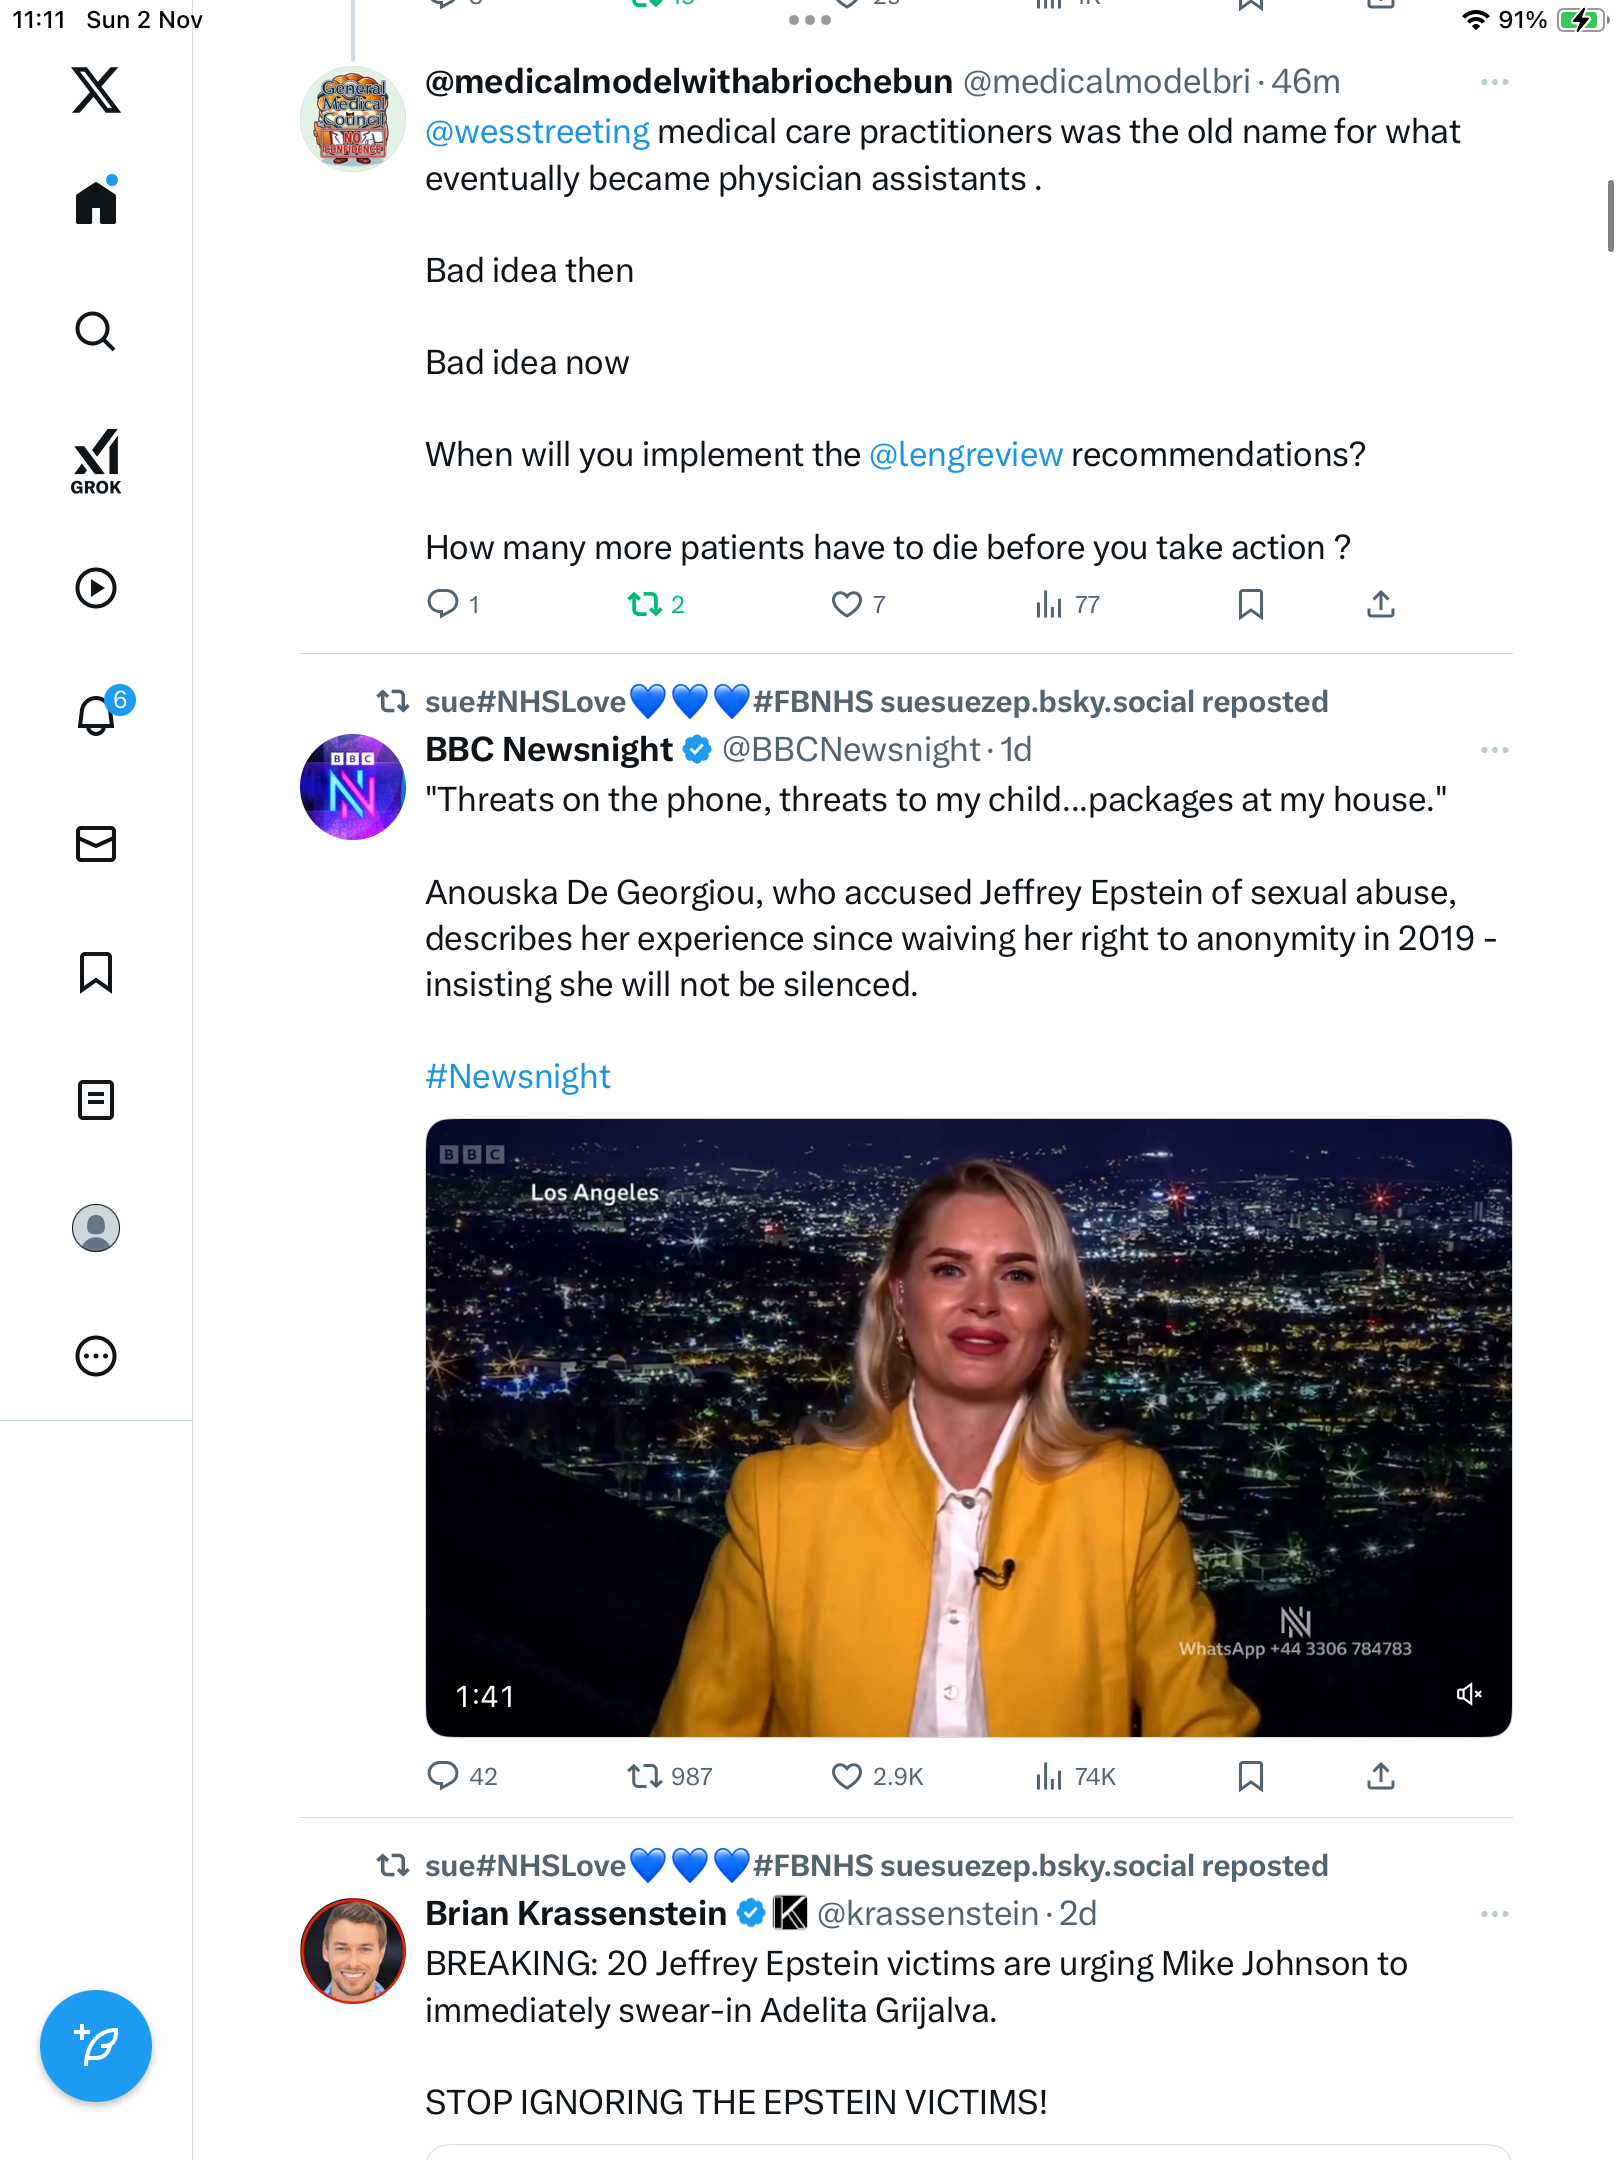Image resolution: width=1620 pixels, height=2160 pixels.
Task: Play the Los Angeles interview video
Action: click(968, 1427)
